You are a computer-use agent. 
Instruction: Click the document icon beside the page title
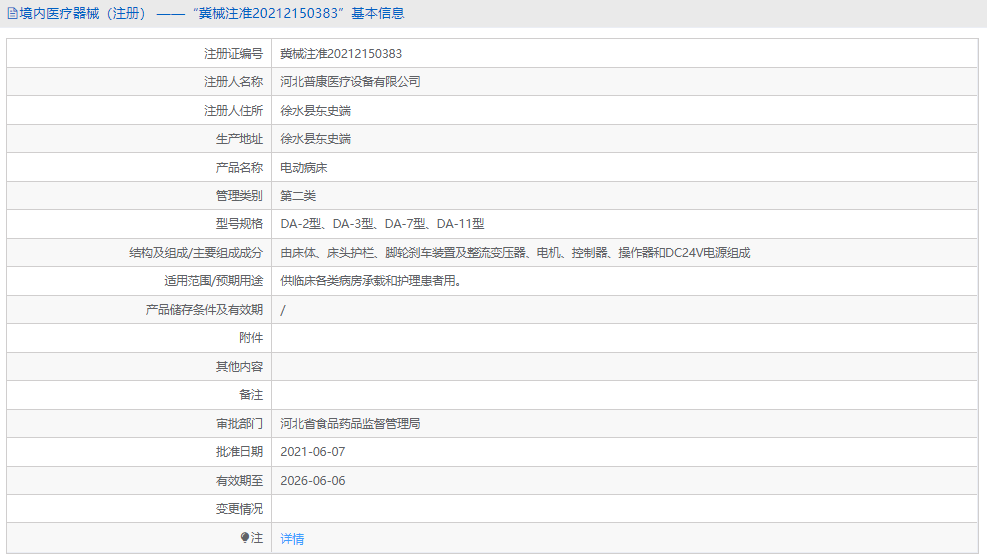click(x=12, y=14)
